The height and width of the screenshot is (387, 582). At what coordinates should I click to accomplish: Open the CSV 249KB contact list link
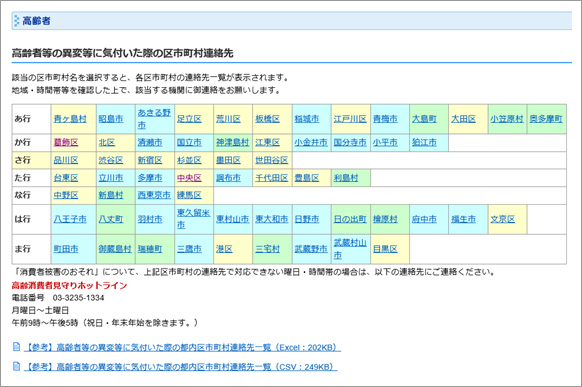181,367
